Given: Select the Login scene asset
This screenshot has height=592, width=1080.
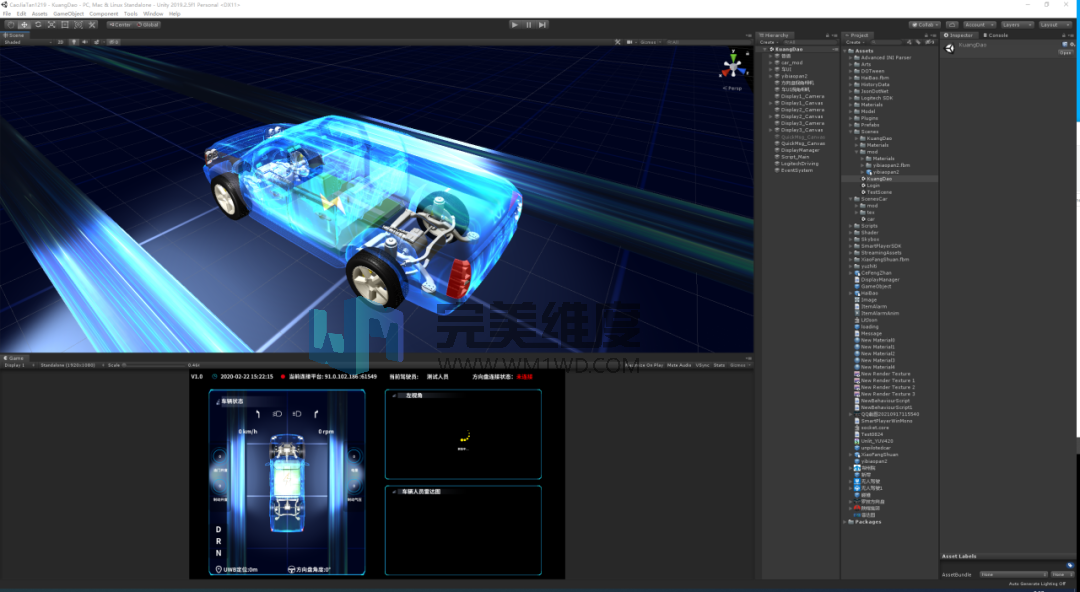Looking at the screenshot, I should tap(873, 185).
